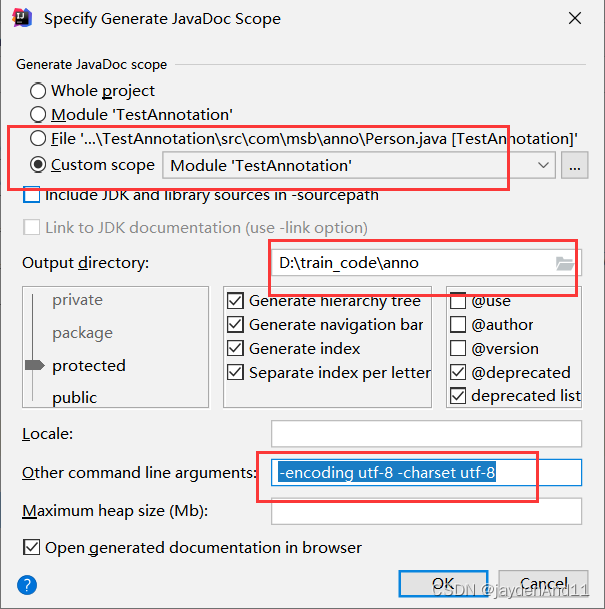
Task: Select Module 'TestAnnotation' radio option
Action: (x=38, y=115)
